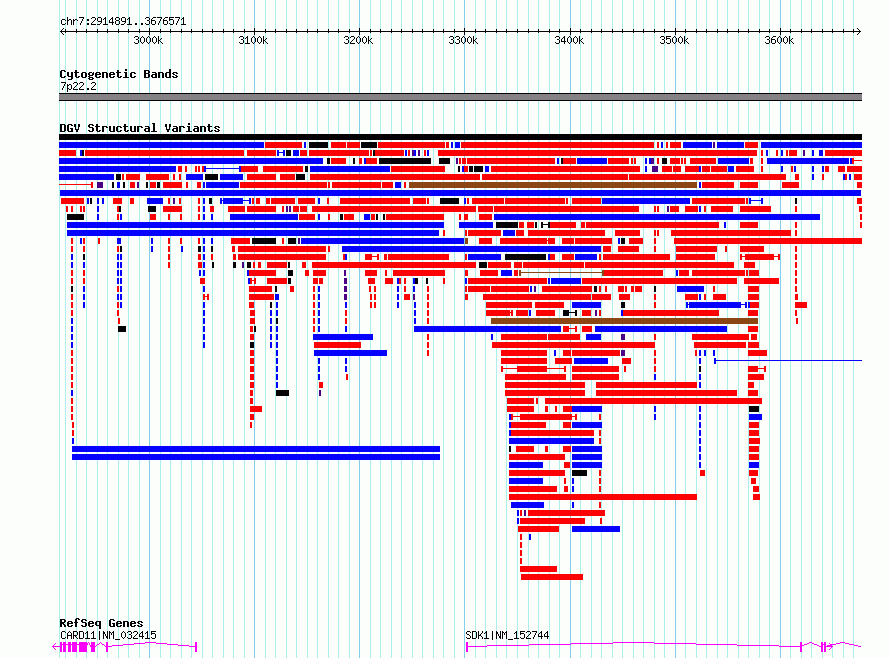Click the right arrow end of ruler
890x658 pixels.
pos(858,31)
